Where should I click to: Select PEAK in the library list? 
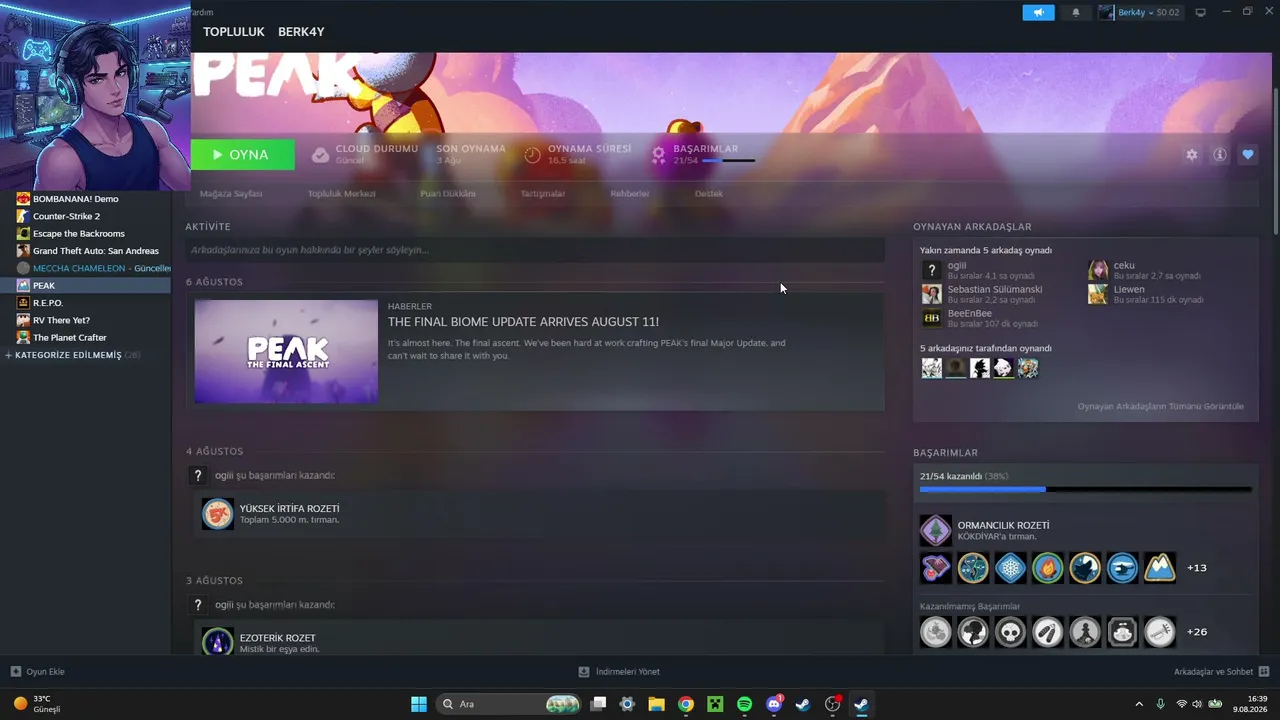click(x=86, y=285)
